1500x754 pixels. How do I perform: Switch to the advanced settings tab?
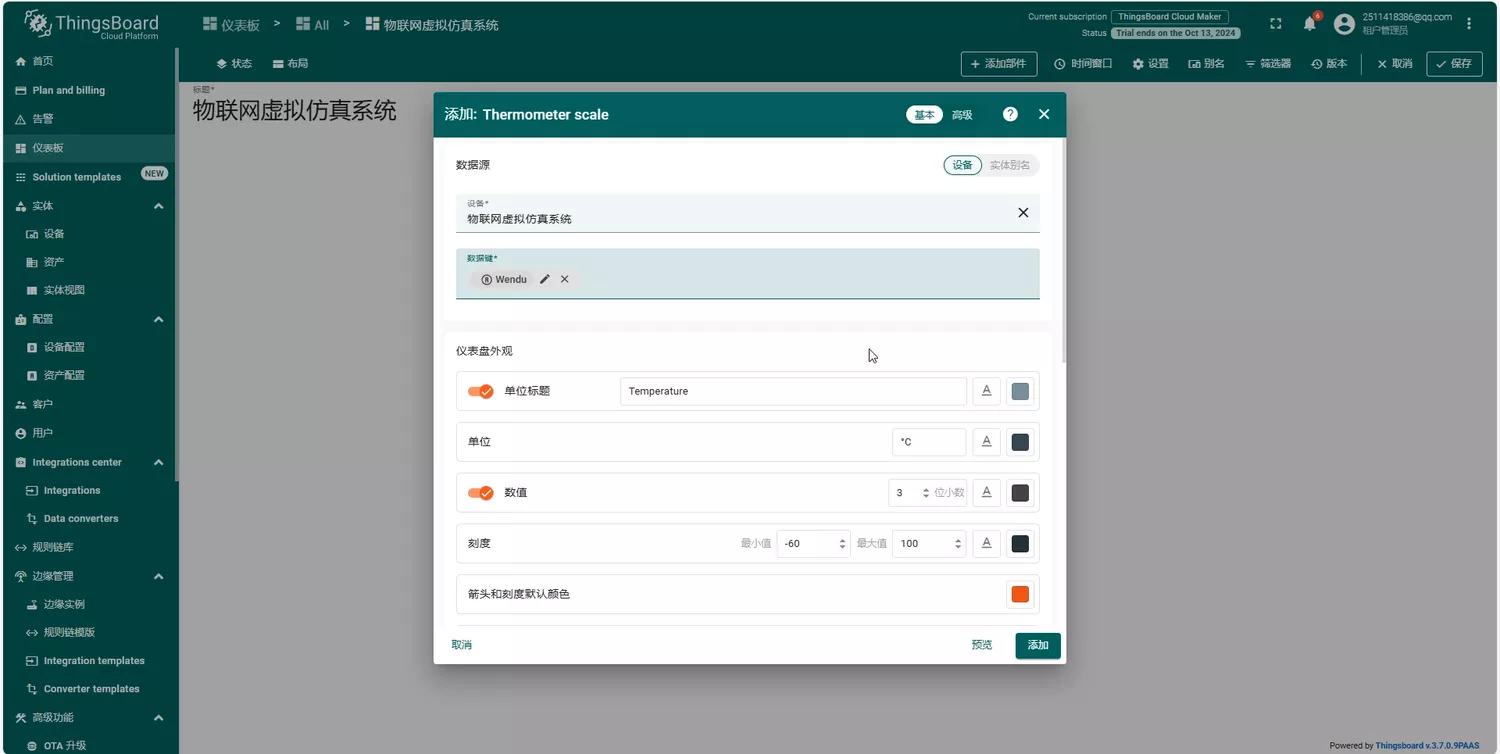coord(962,115)
